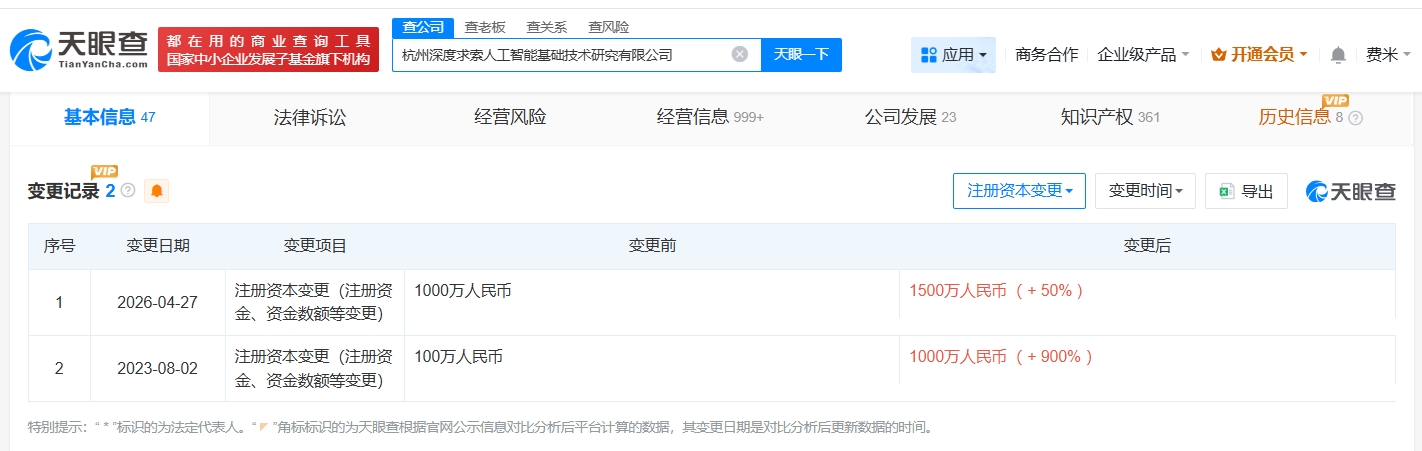
Task: Select the 查风险 search tab
Action: click(x=609, y=27)
